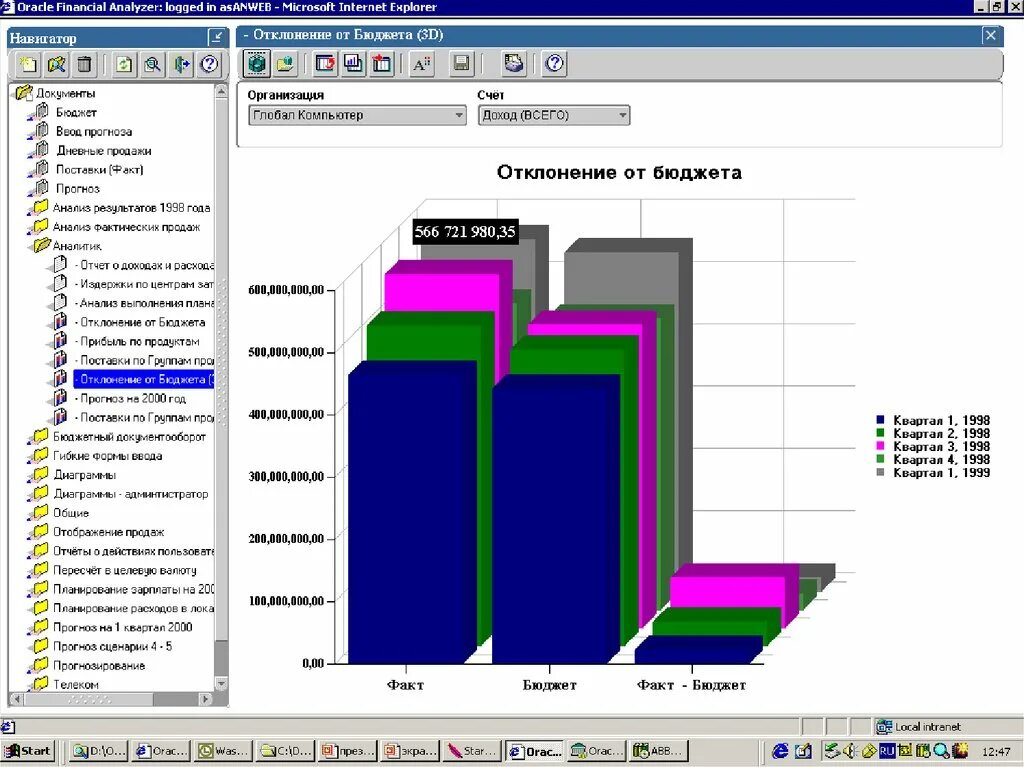Open the Издержки по центрам затрат report
Screen dimensions: 1024x767
[x=144, y=284]
